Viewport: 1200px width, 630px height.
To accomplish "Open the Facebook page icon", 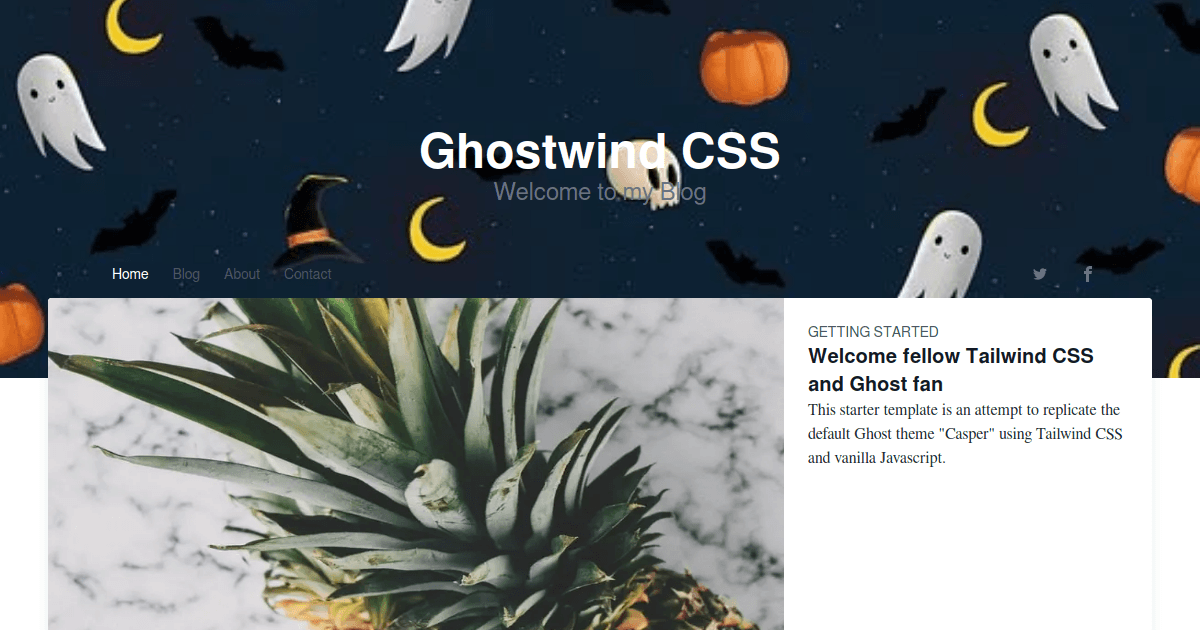I will [x=1088, y=274].
